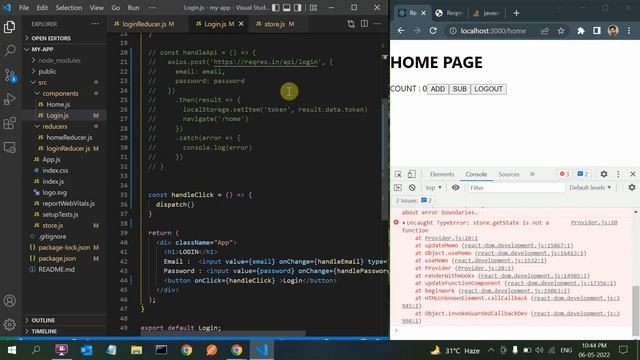The image size is (640, 360).
Task: Open Chrome Extensions puzzle icon
Action: click(581, 31)
